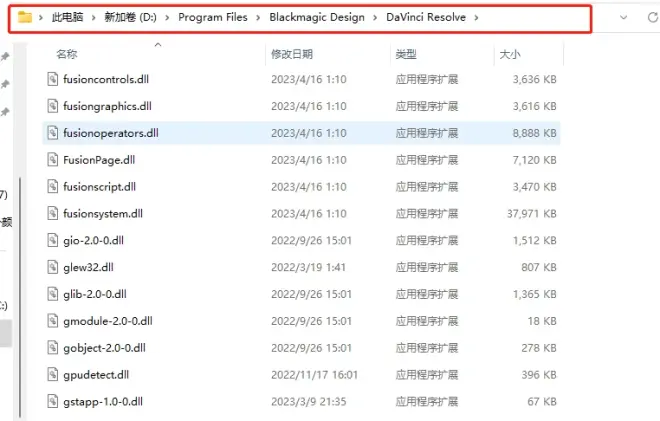The image size is (660, 421).
Task: Click gstapp-1.0-0.dll file icon
Action: click(x=53, y=401)
